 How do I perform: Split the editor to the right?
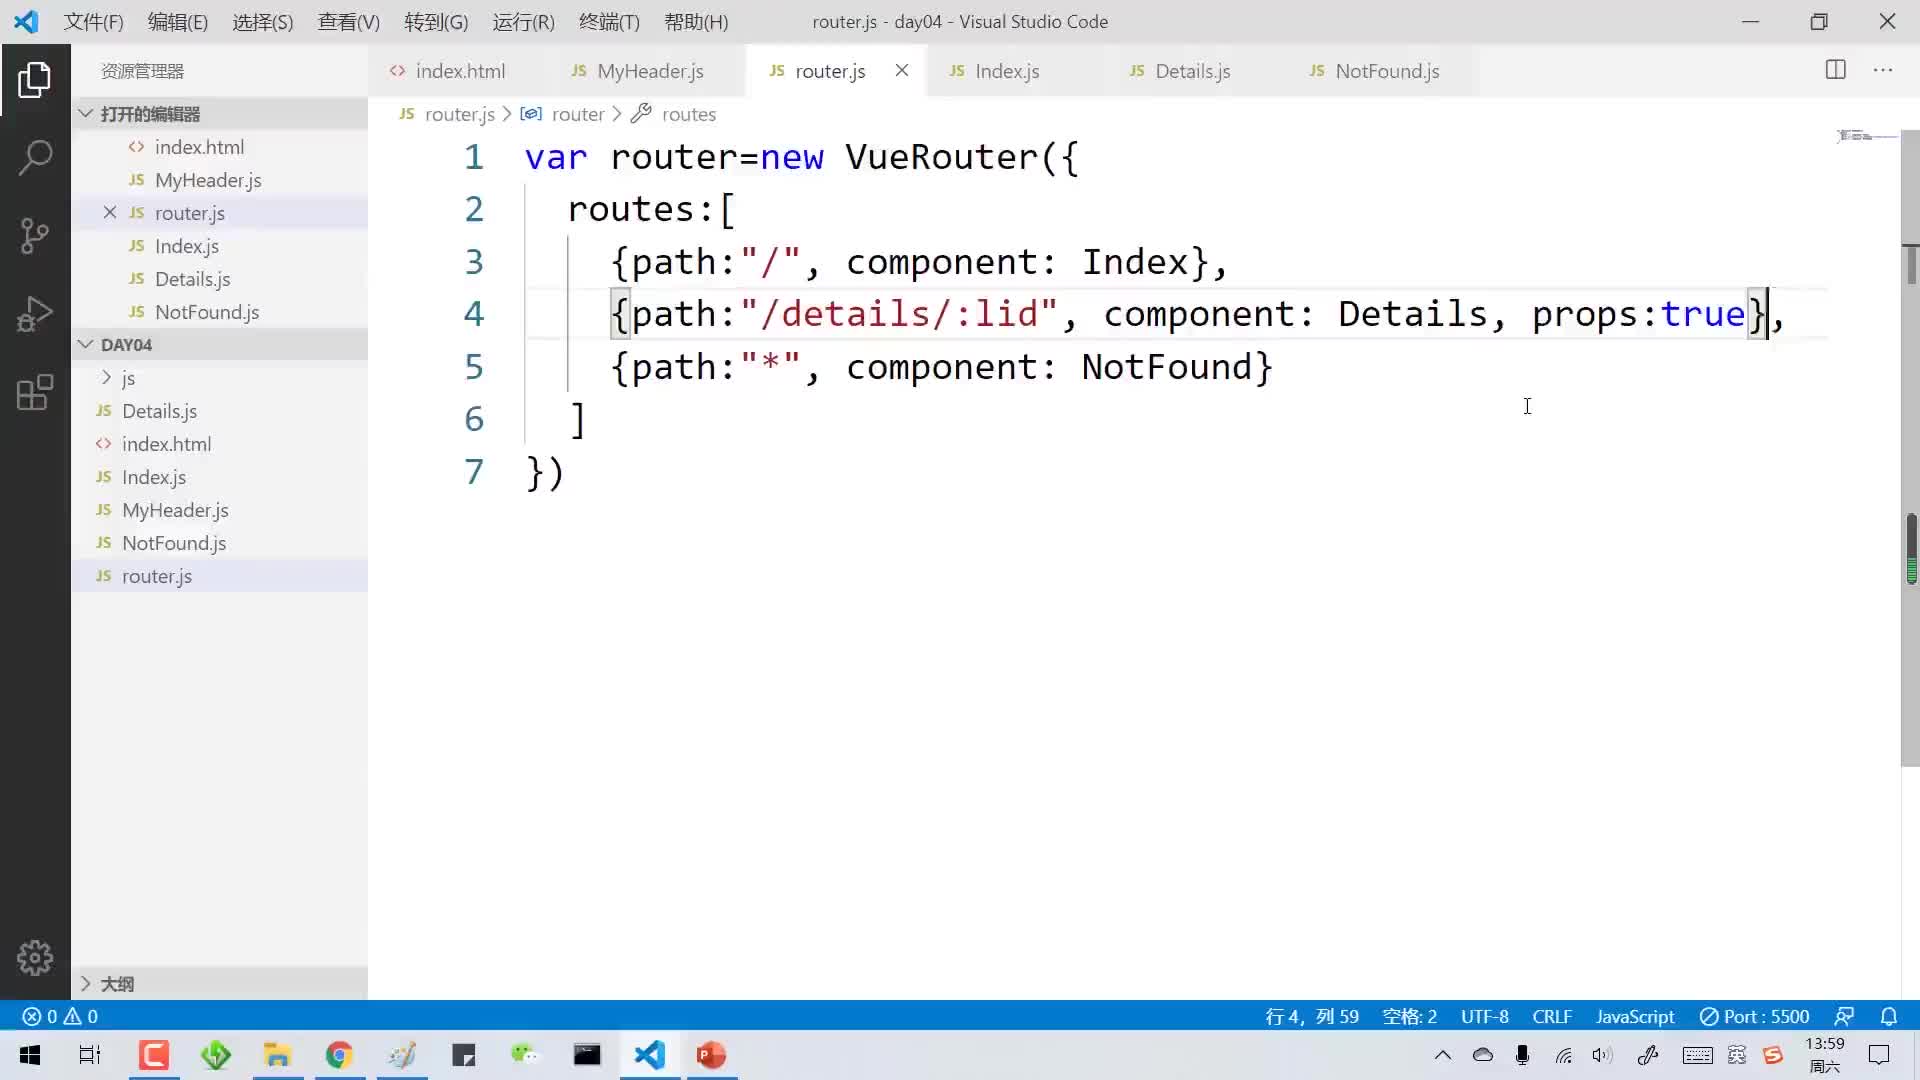tap(1835, 70)
